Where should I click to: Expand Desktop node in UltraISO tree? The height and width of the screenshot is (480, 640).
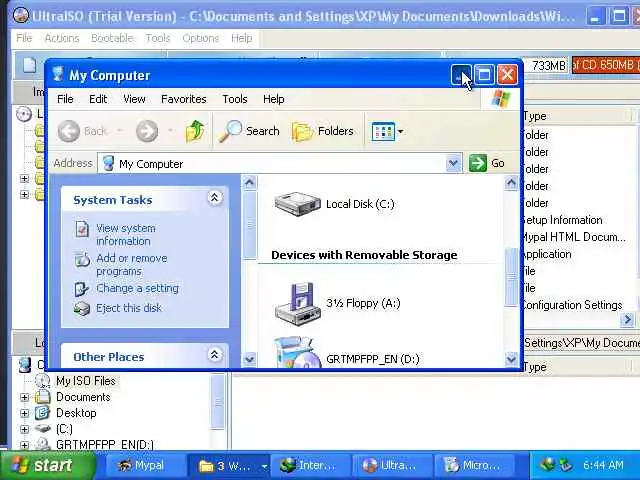coord(24,413)
